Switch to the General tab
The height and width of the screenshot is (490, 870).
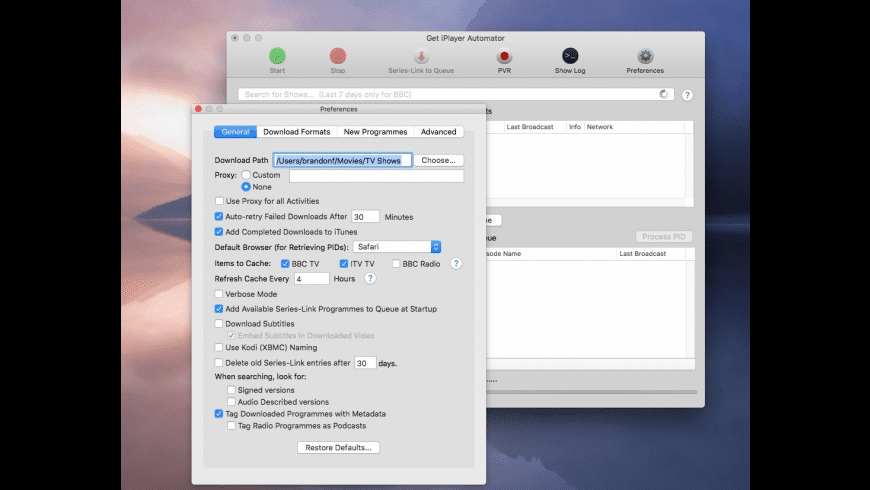(235, 132)
